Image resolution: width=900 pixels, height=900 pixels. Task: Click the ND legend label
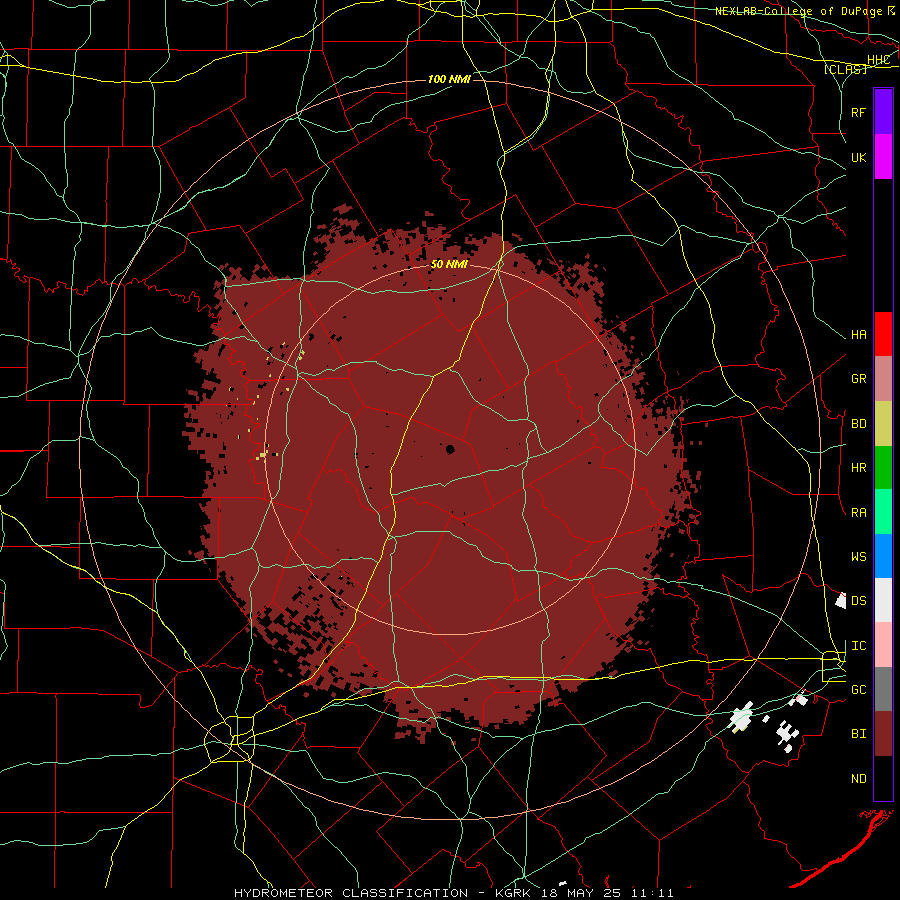(x=858, y=779)
